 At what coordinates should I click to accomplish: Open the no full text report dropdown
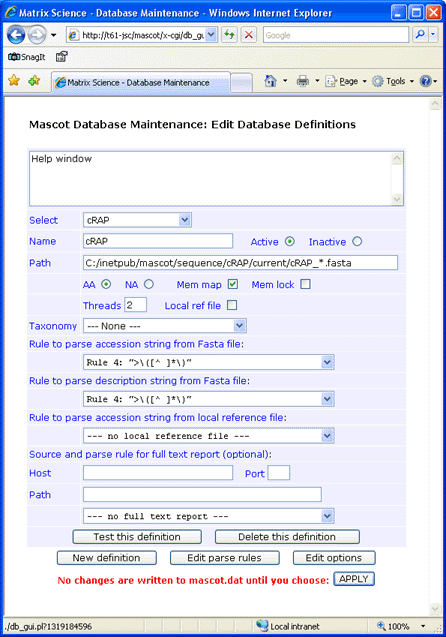(208, 516)
